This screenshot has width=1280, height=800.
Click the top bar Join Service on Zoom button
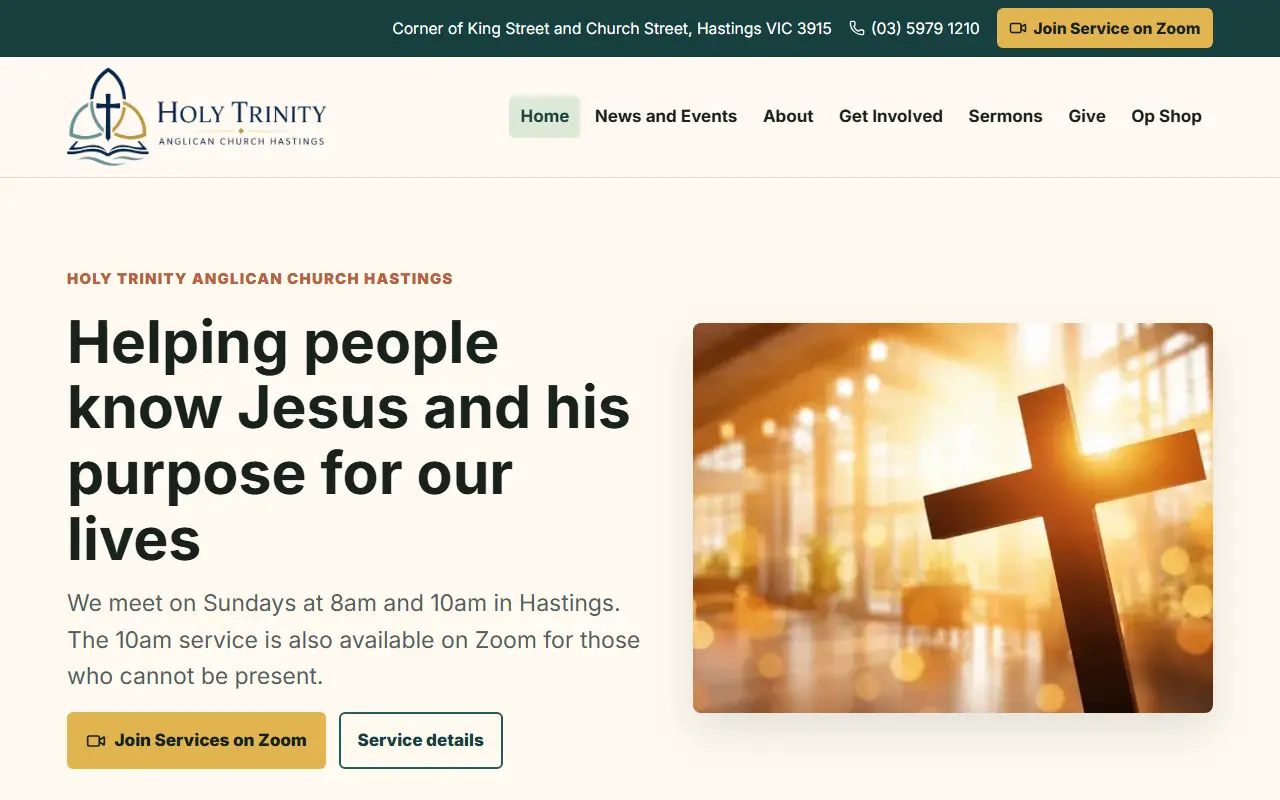click(x=1105, y=28)
